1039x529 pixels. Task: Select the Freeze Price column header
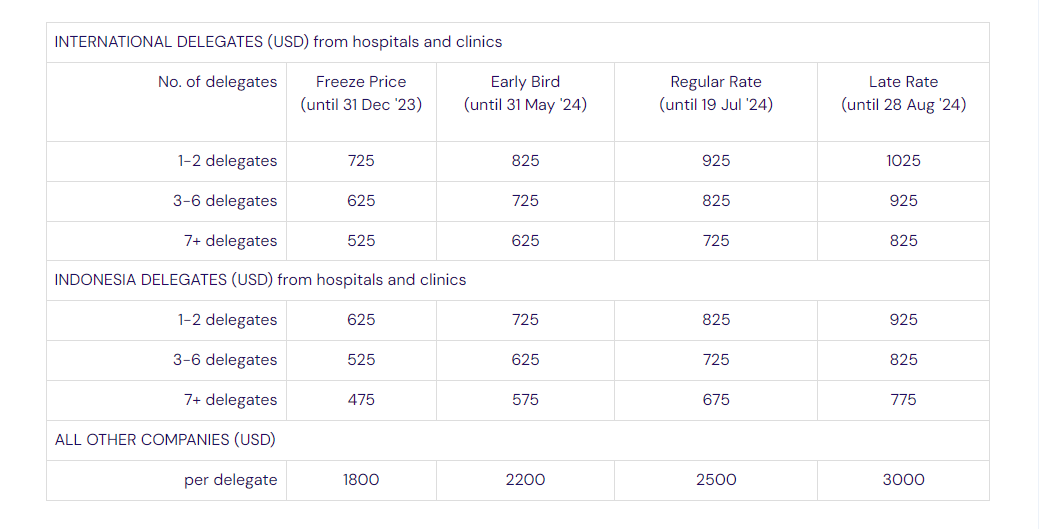click(361, 93)
